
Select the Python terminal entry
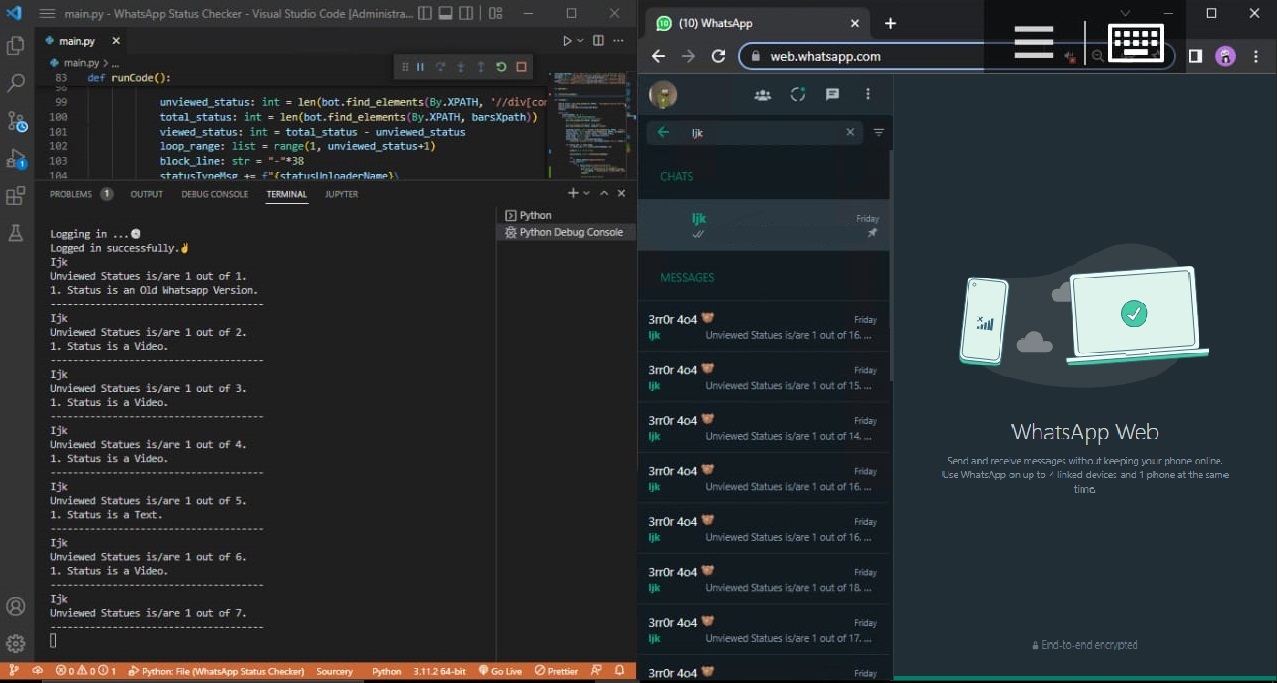[x=565, y=215]
